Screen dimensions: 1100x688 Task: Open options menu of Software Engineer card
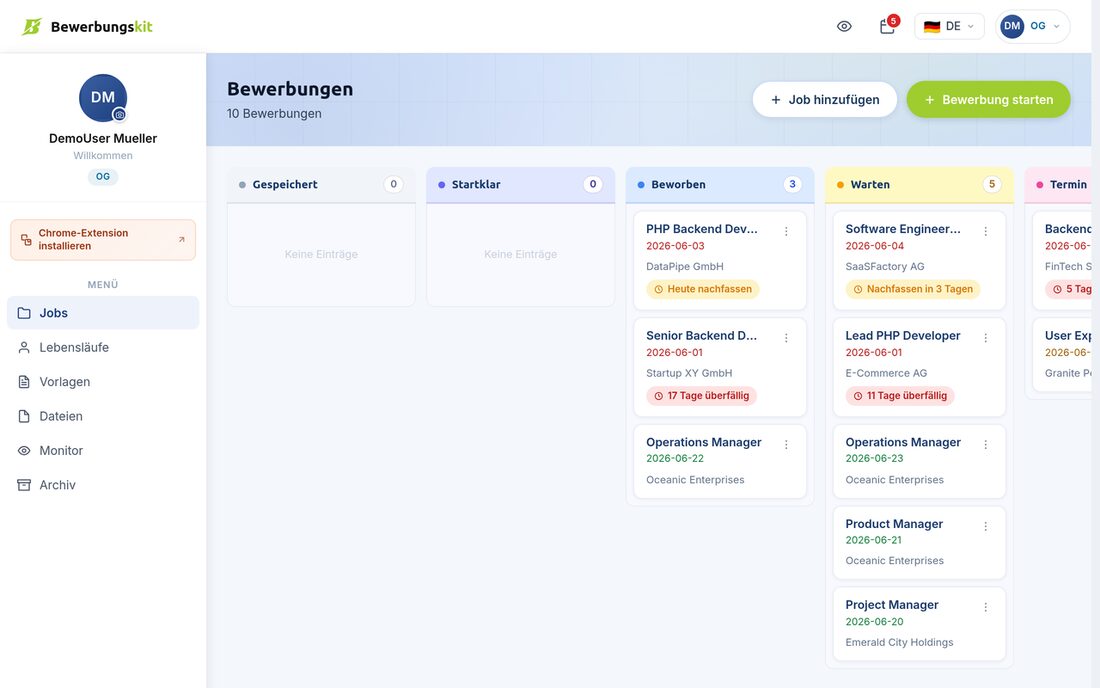point(986,231)
